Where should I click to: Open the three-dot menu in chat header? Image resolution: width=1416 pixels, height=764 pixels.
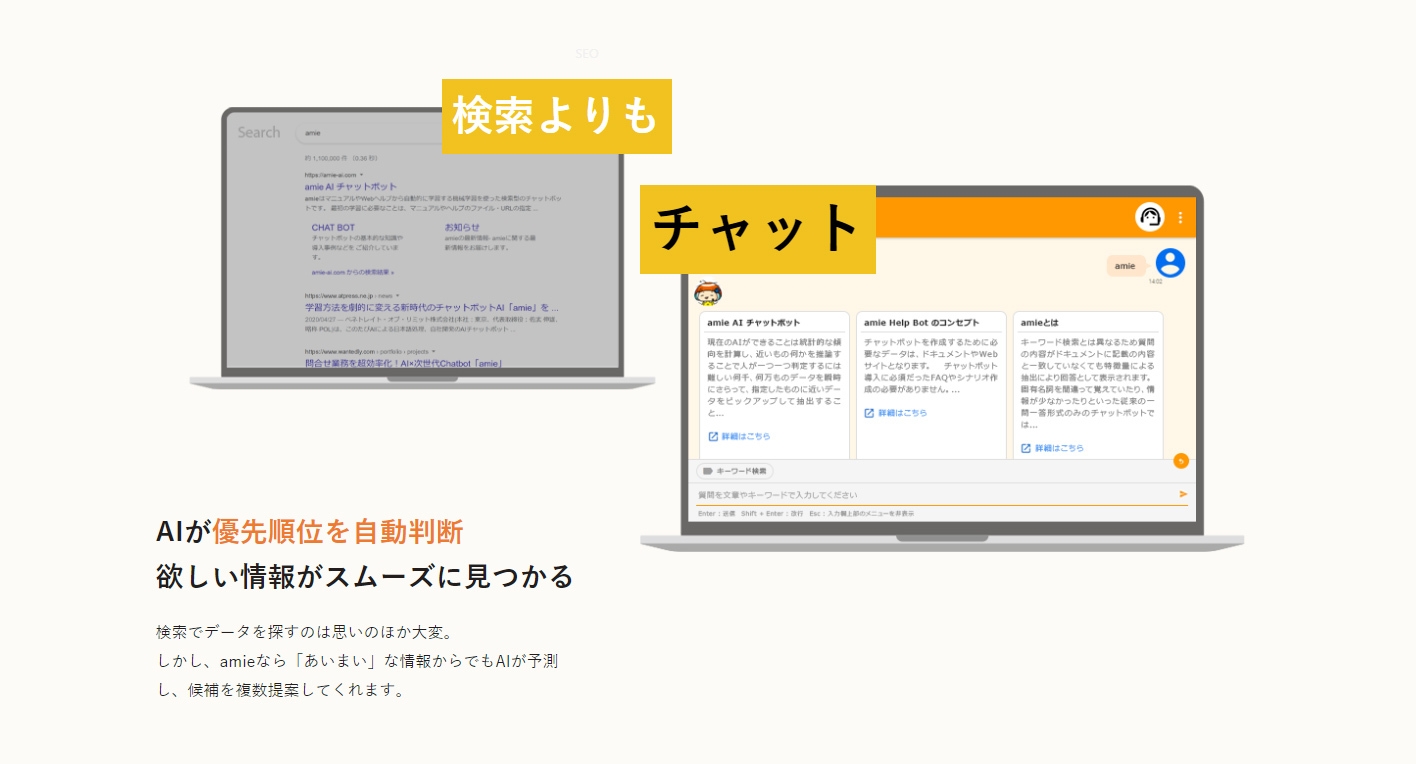[x=1180, y=217]
